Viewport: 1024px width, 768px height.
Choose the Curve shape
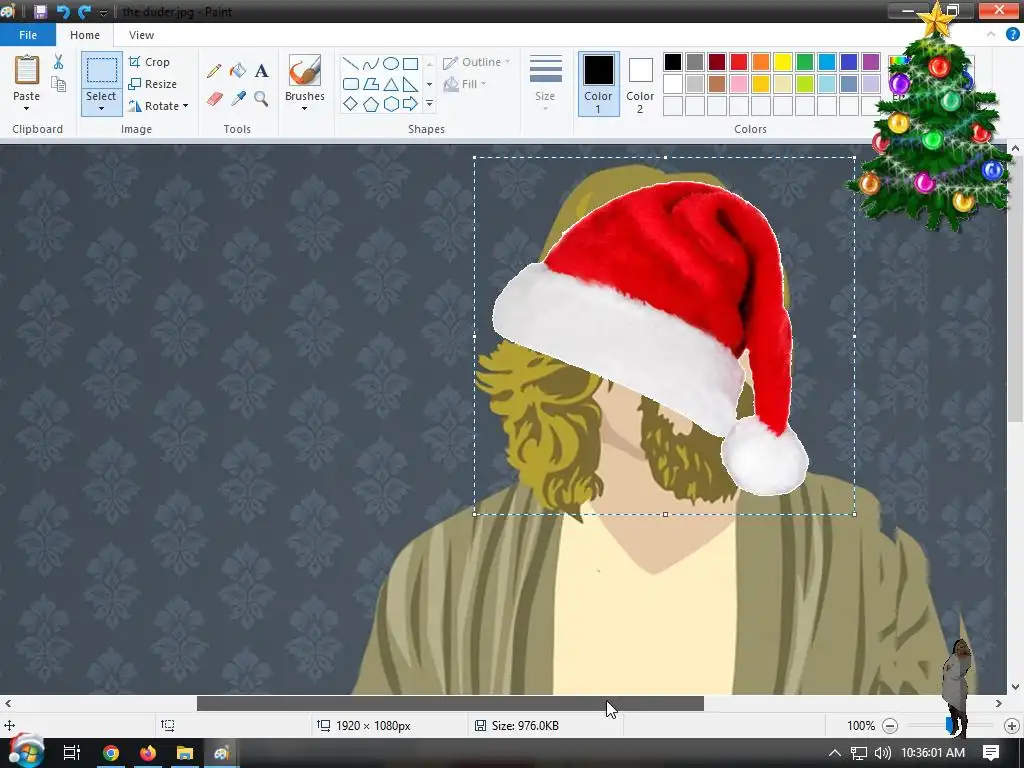371,63
